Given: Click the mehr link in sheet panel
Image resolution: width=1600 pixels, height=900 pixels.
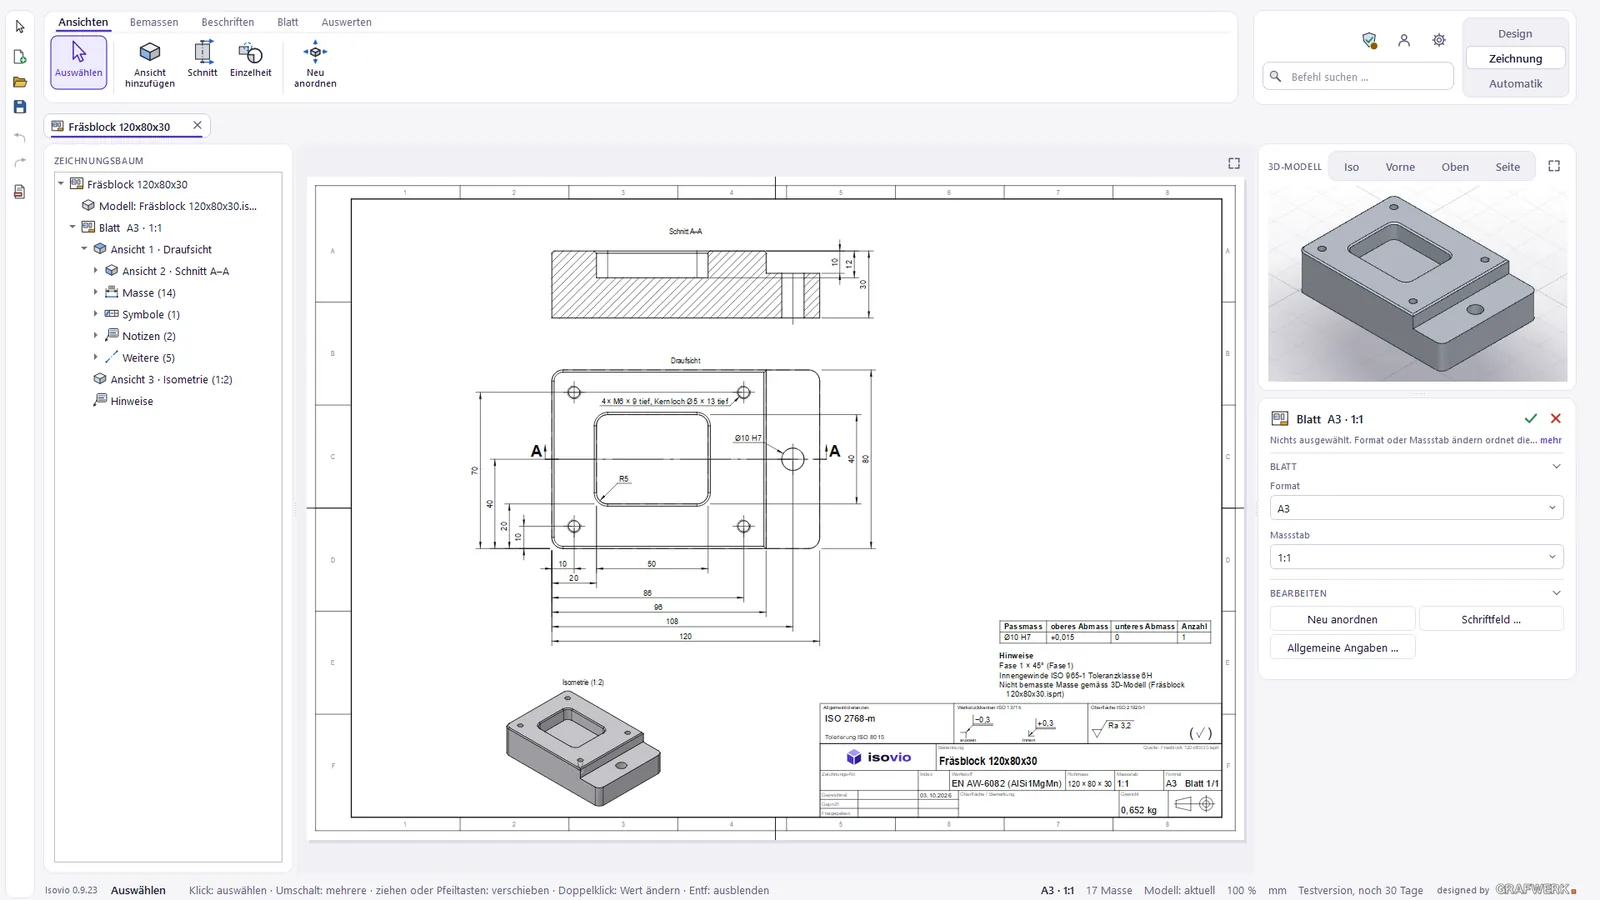Looking at the screenshot, I should click(1551, 440).
